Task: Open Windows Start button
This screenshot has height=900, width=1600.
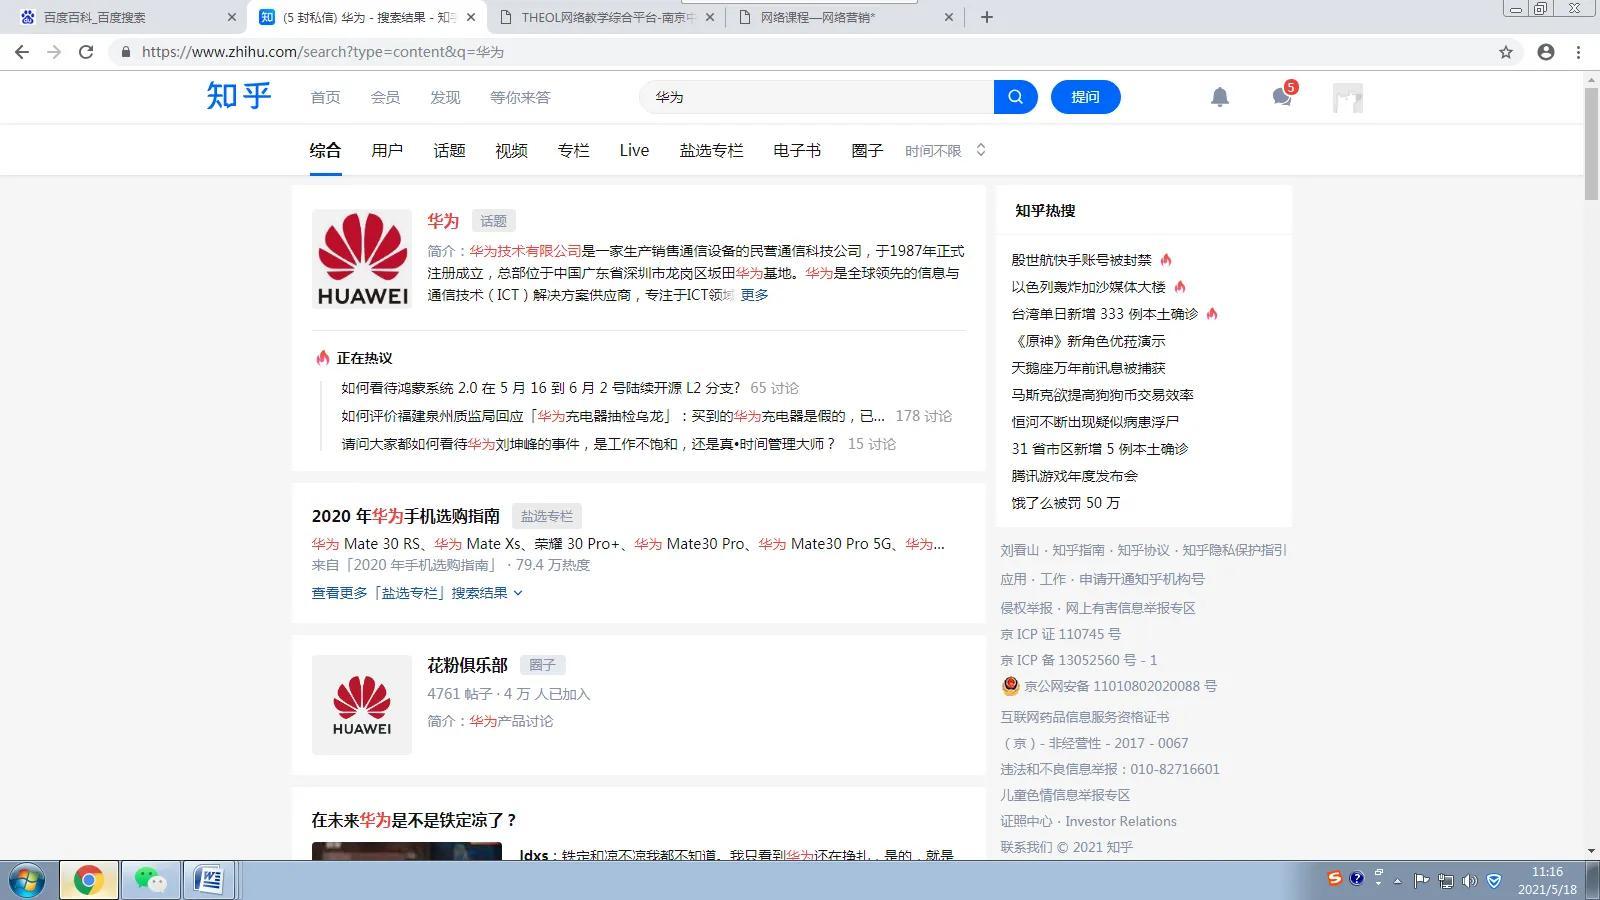Action: click(28, 880)
